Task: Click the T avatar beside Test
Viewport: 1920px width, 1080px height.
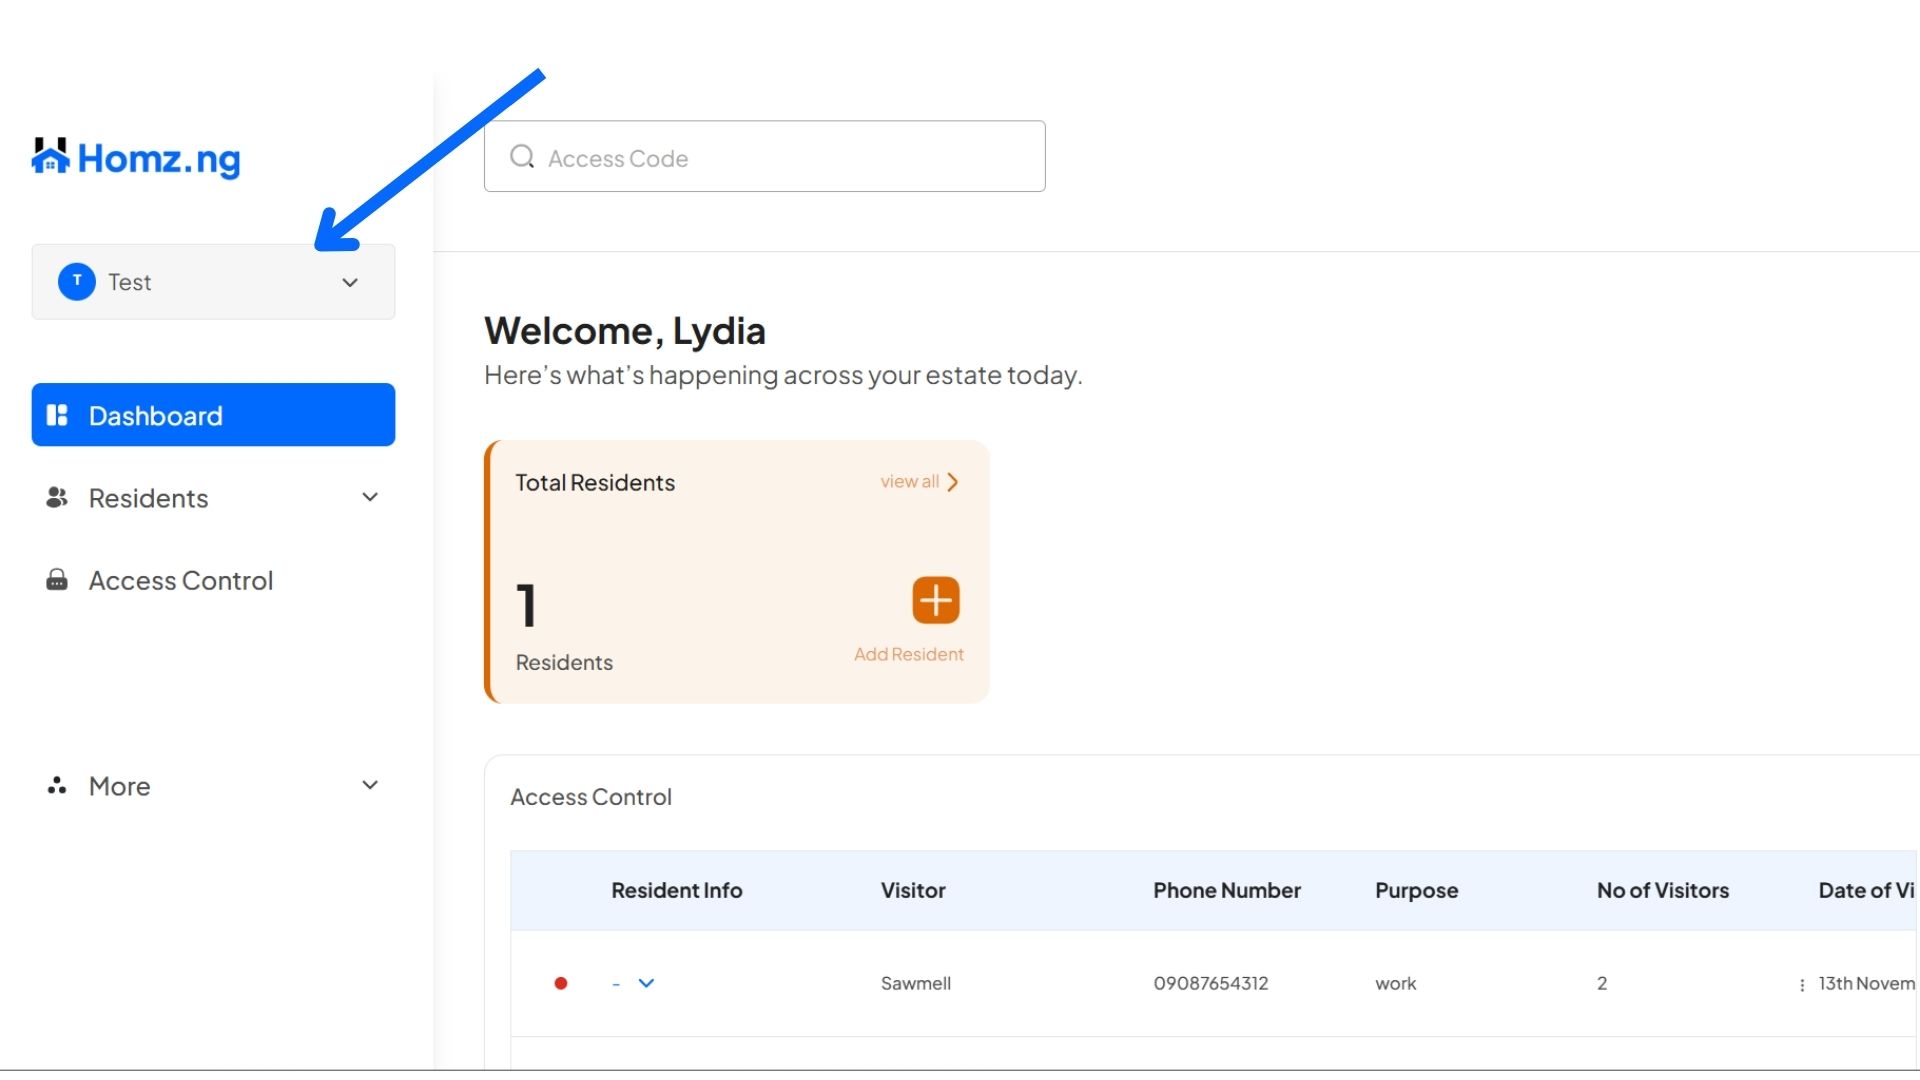Action: pyautogui.click(x=77, y=281)
